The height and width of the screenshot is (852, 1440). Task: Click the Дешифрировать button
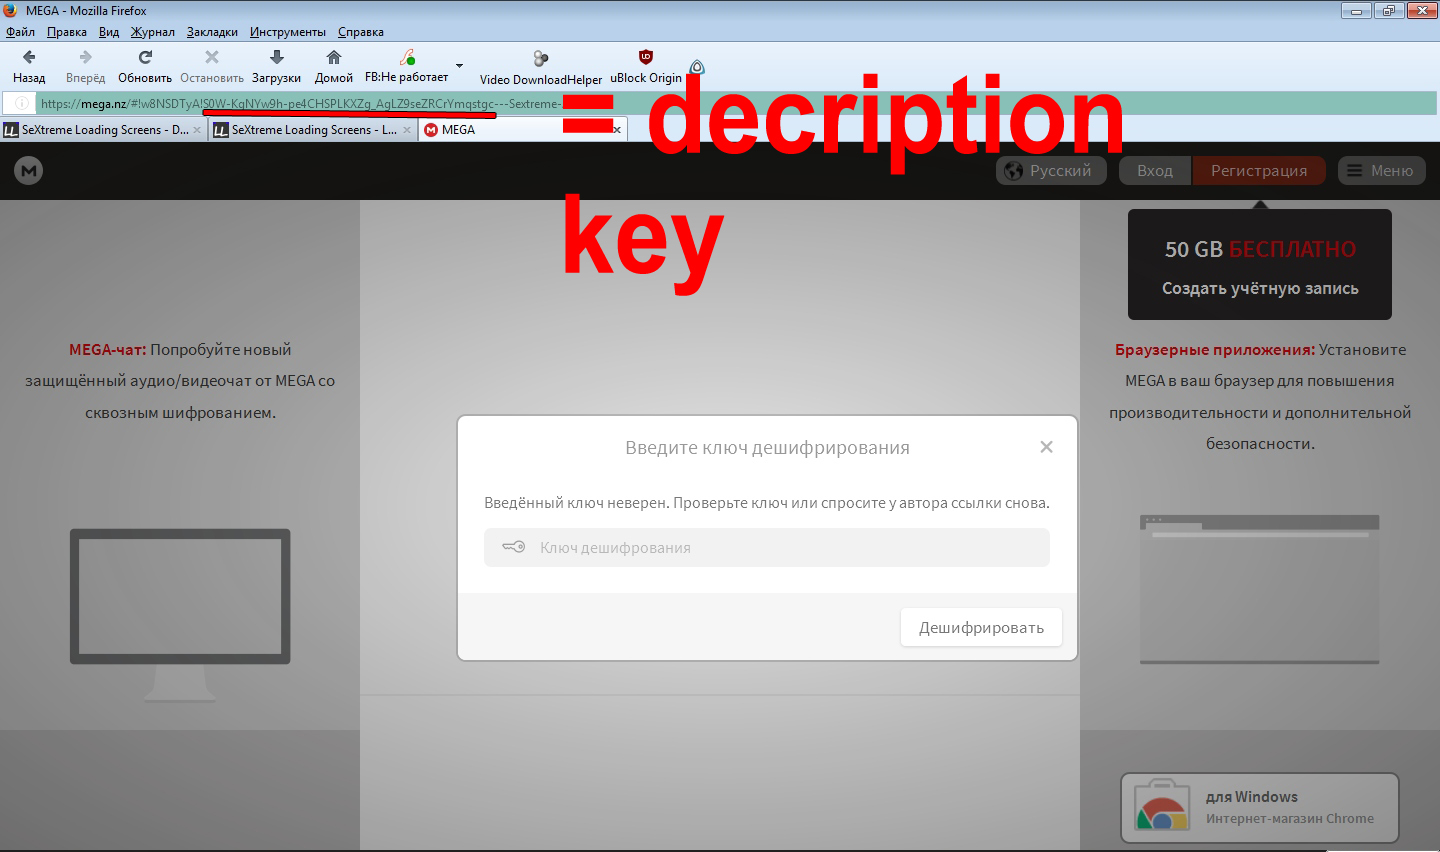[981, 626]
